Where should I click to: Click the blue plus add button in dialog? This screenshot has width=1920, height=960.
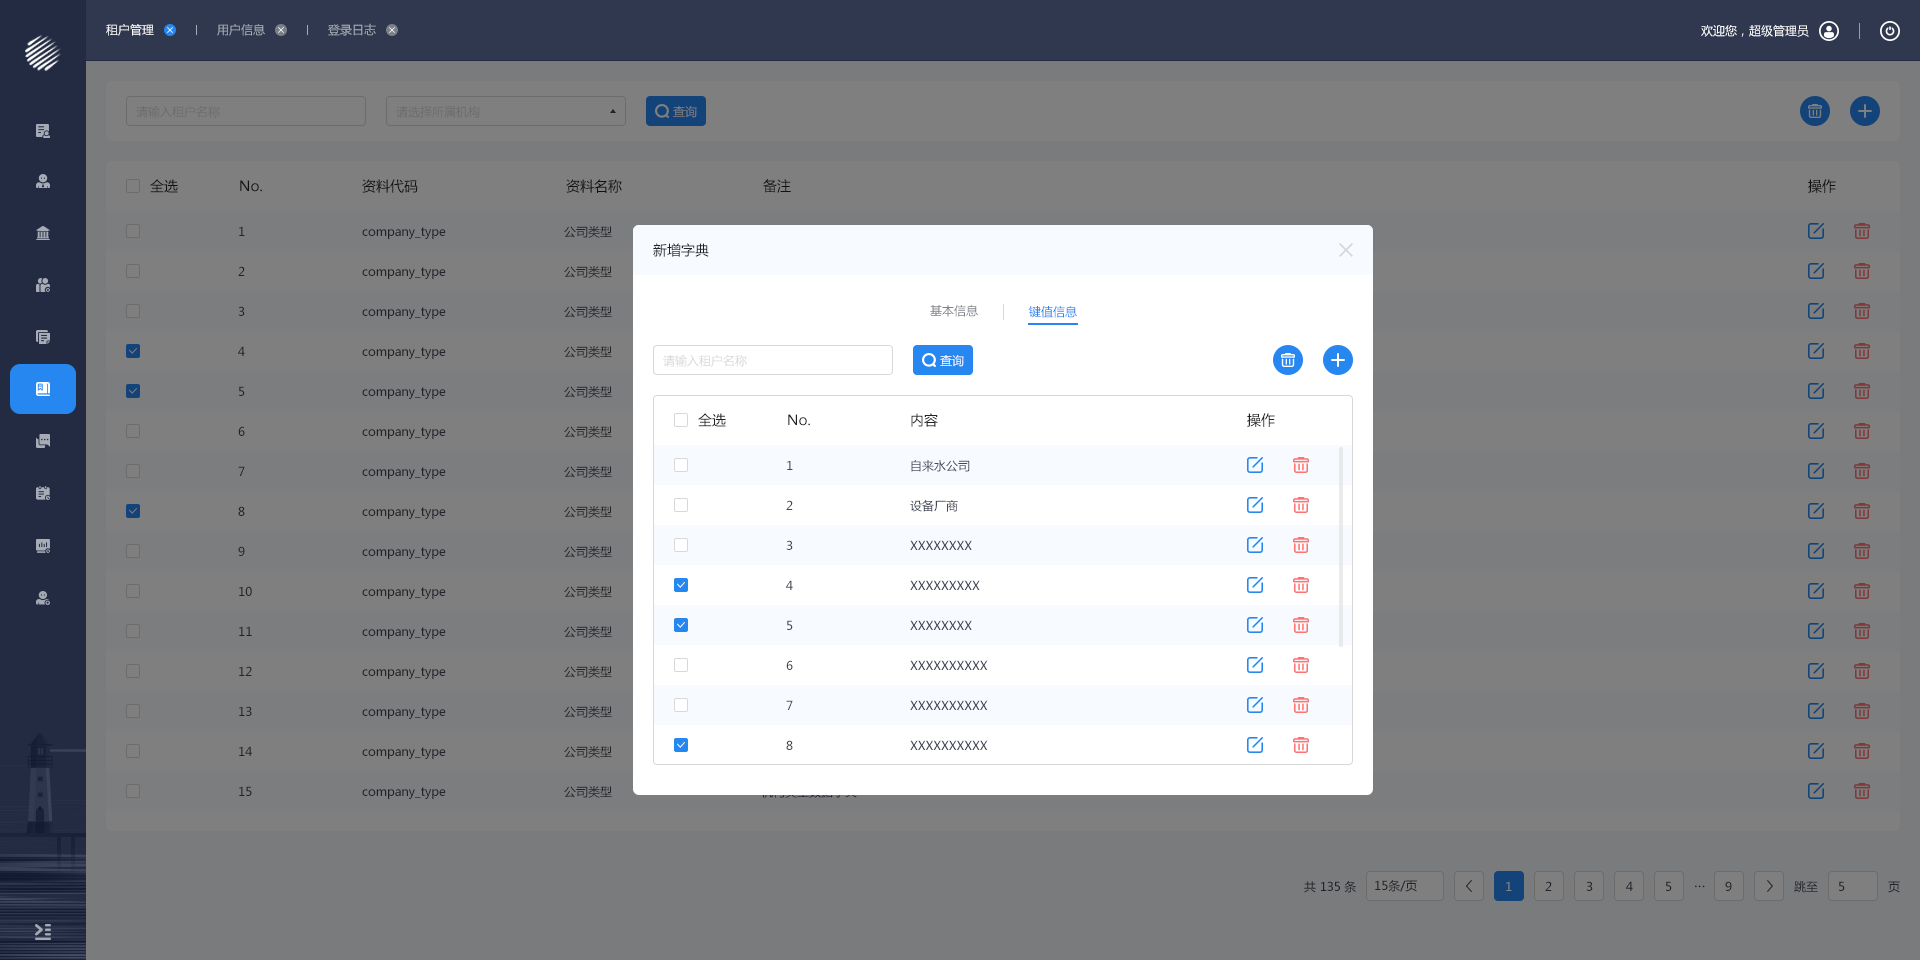1337,360
